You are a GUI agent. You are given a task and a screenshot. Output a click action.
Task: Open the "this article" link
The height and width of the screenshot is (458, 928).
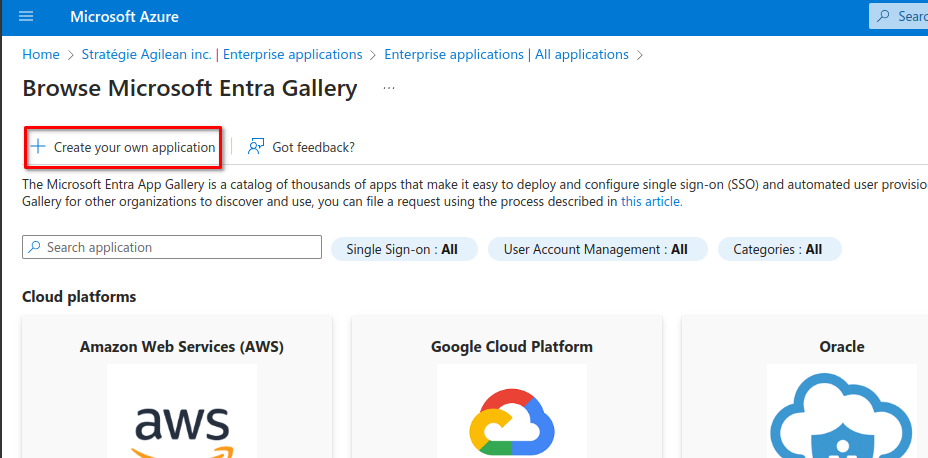(651, 201)
